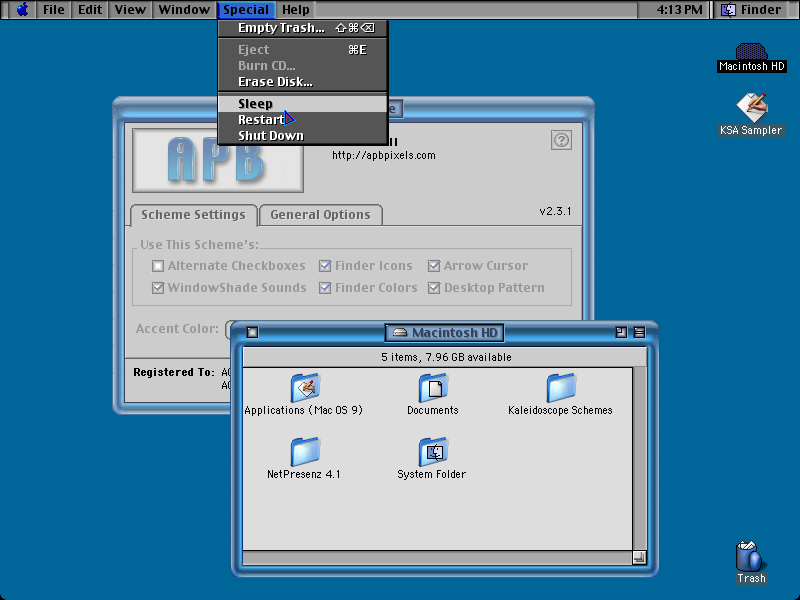Screen dimensions: 800x600
Task: Select the System Folder icon
Action: (x=432, y=458)
